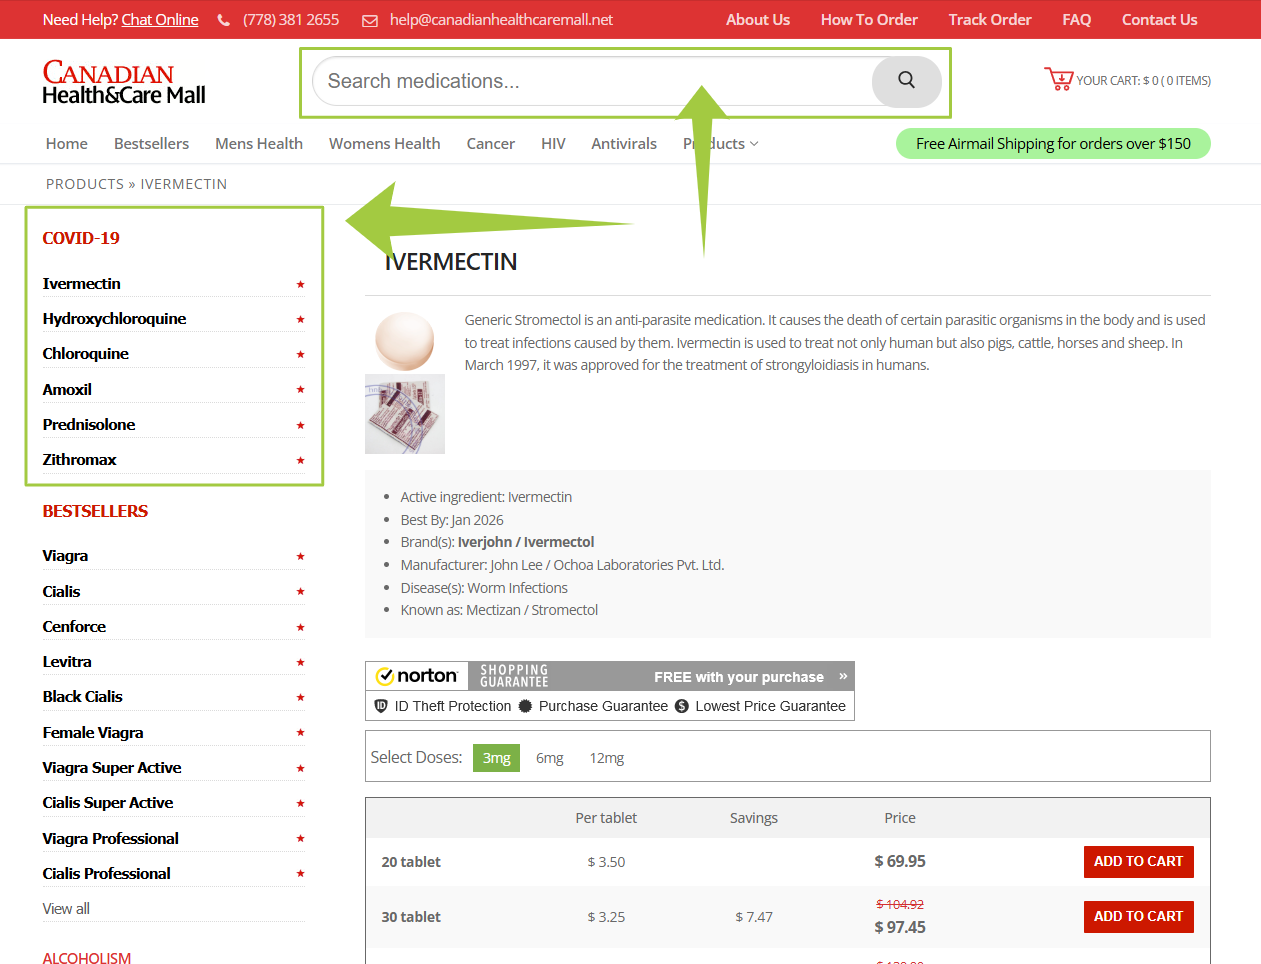
Task: Open Hydroxychloroquine in sidebar list
Action: click(x=115, y=319)
